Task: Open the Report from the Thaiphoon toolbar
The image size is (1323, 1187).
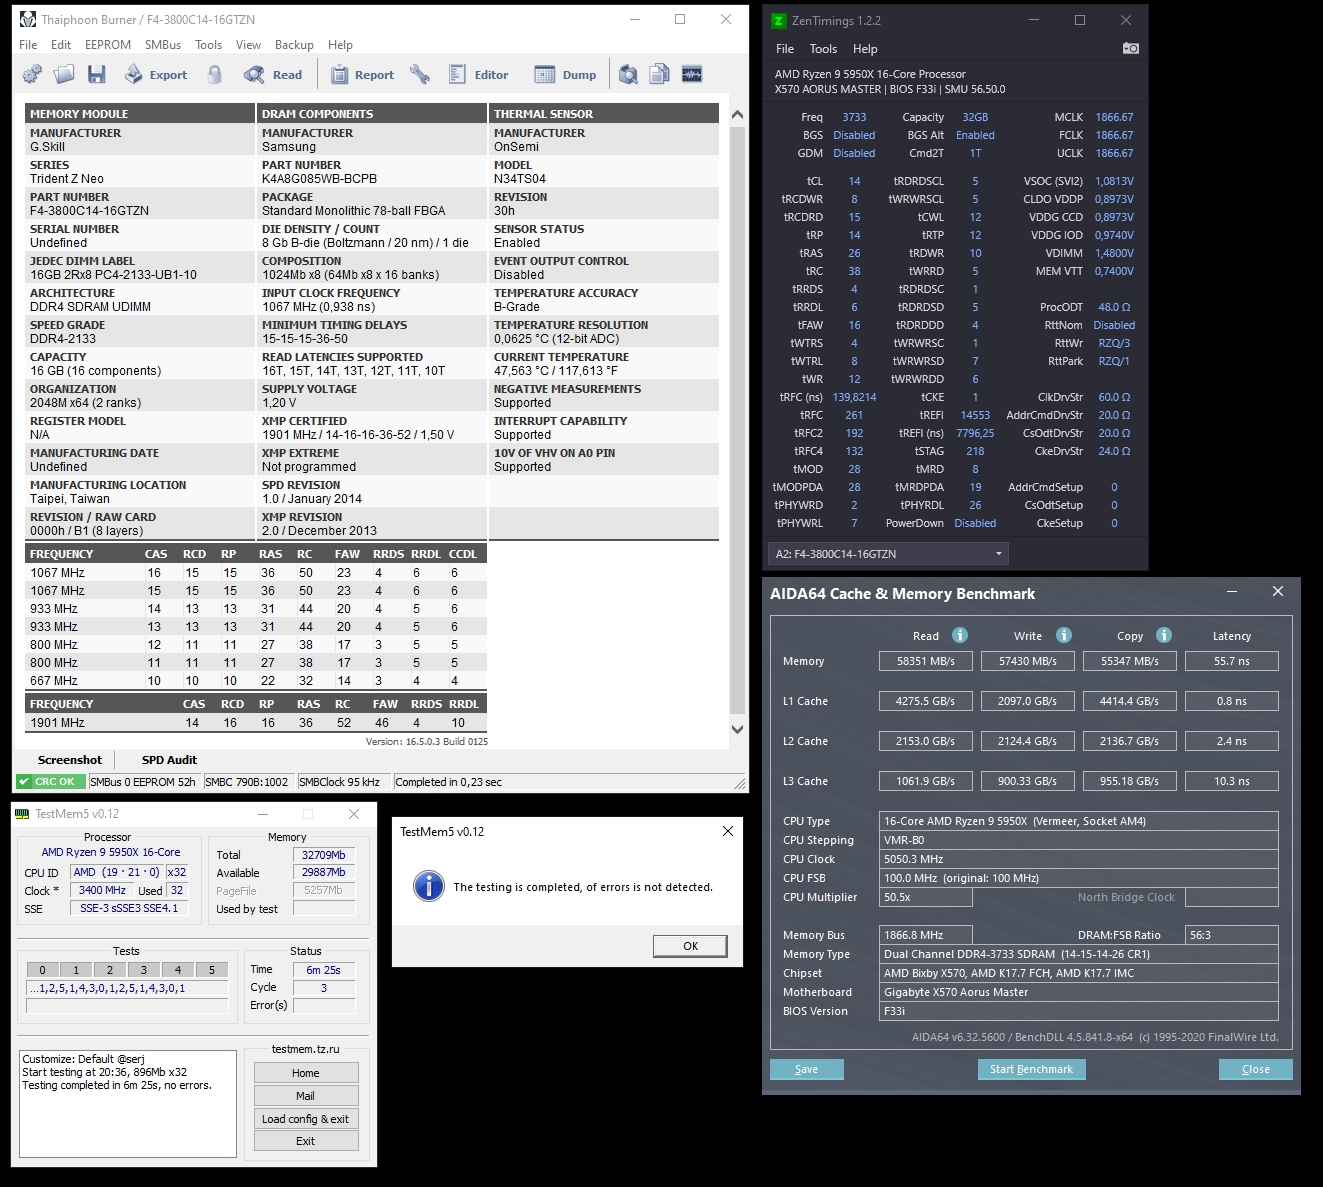Action: click(362, 74)
